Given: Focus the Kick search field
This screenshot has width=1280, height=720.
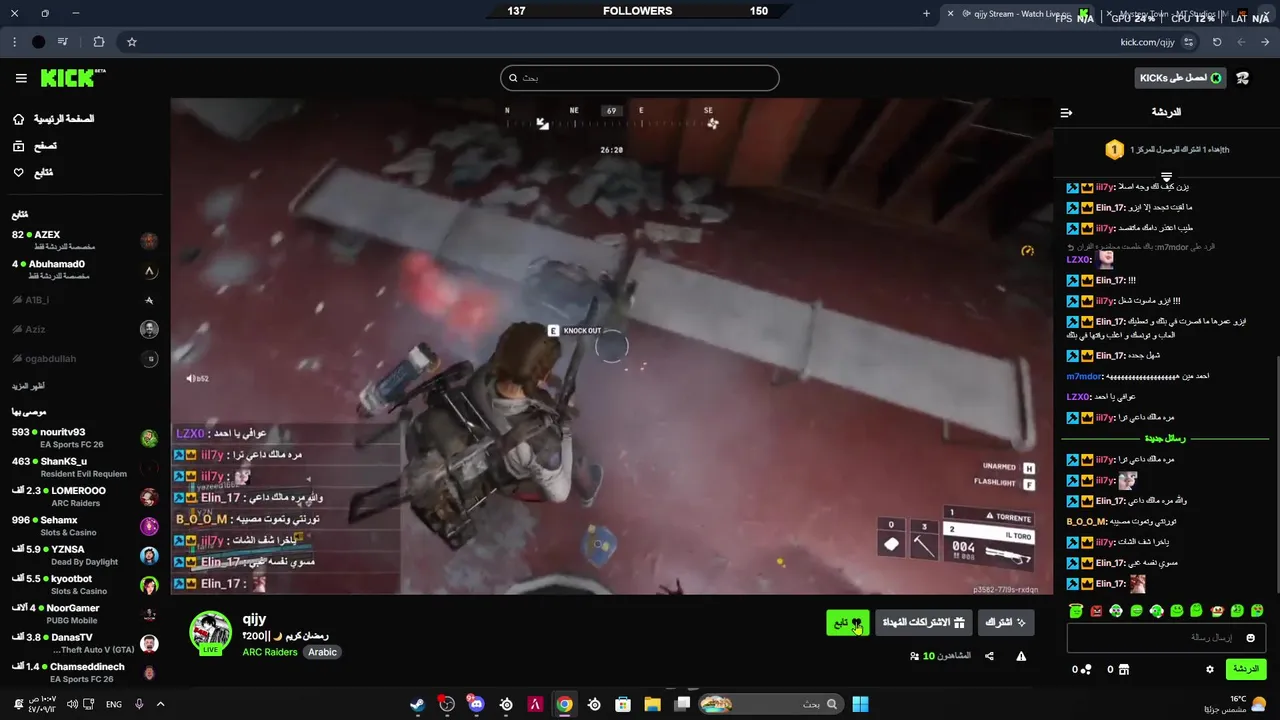Looking at the screenshot, I should tap(640, 78).
